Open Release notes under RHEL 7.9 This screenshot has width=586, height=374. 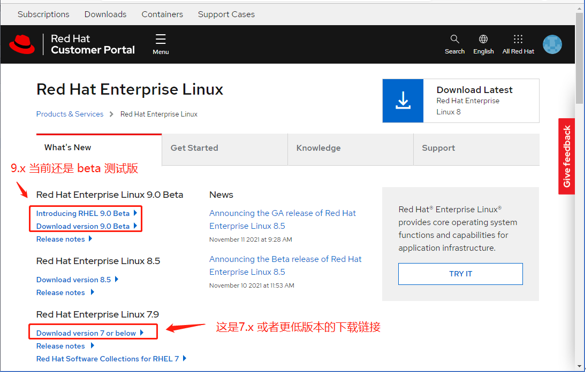click(65, 346)
